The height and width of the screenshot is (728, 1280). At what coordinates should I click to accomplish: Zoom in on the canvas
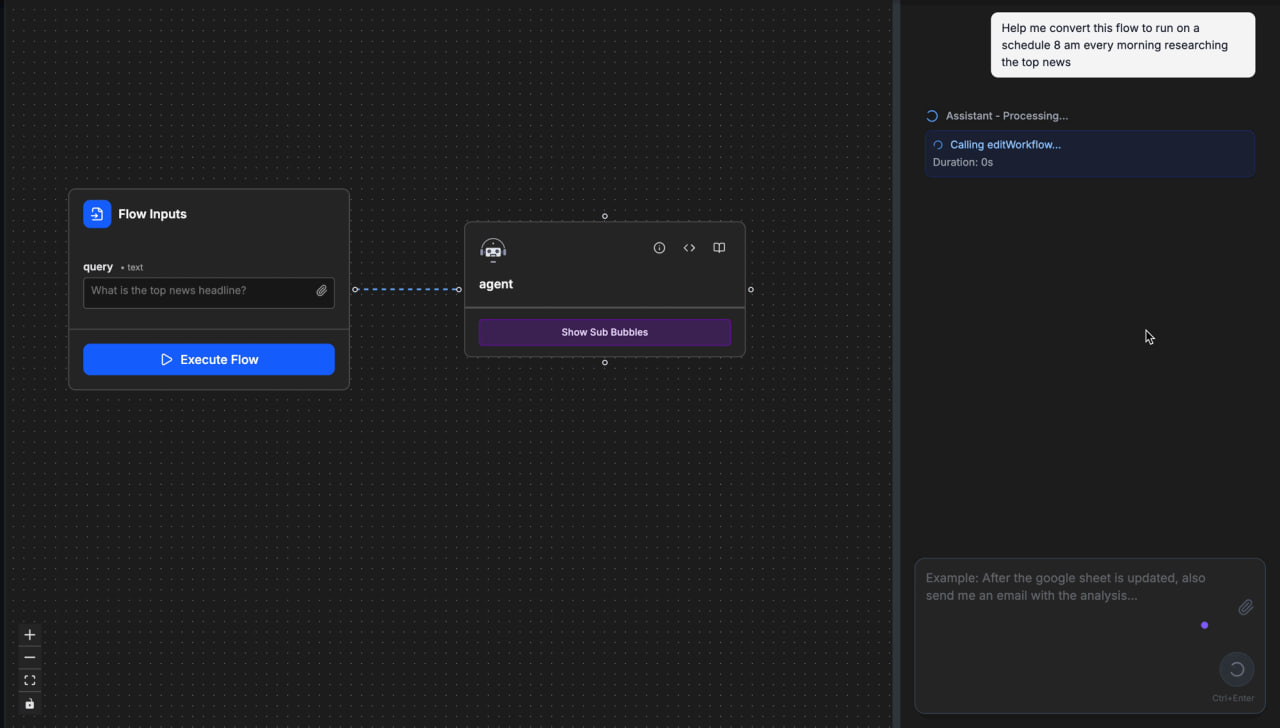(x=30, y=635)
